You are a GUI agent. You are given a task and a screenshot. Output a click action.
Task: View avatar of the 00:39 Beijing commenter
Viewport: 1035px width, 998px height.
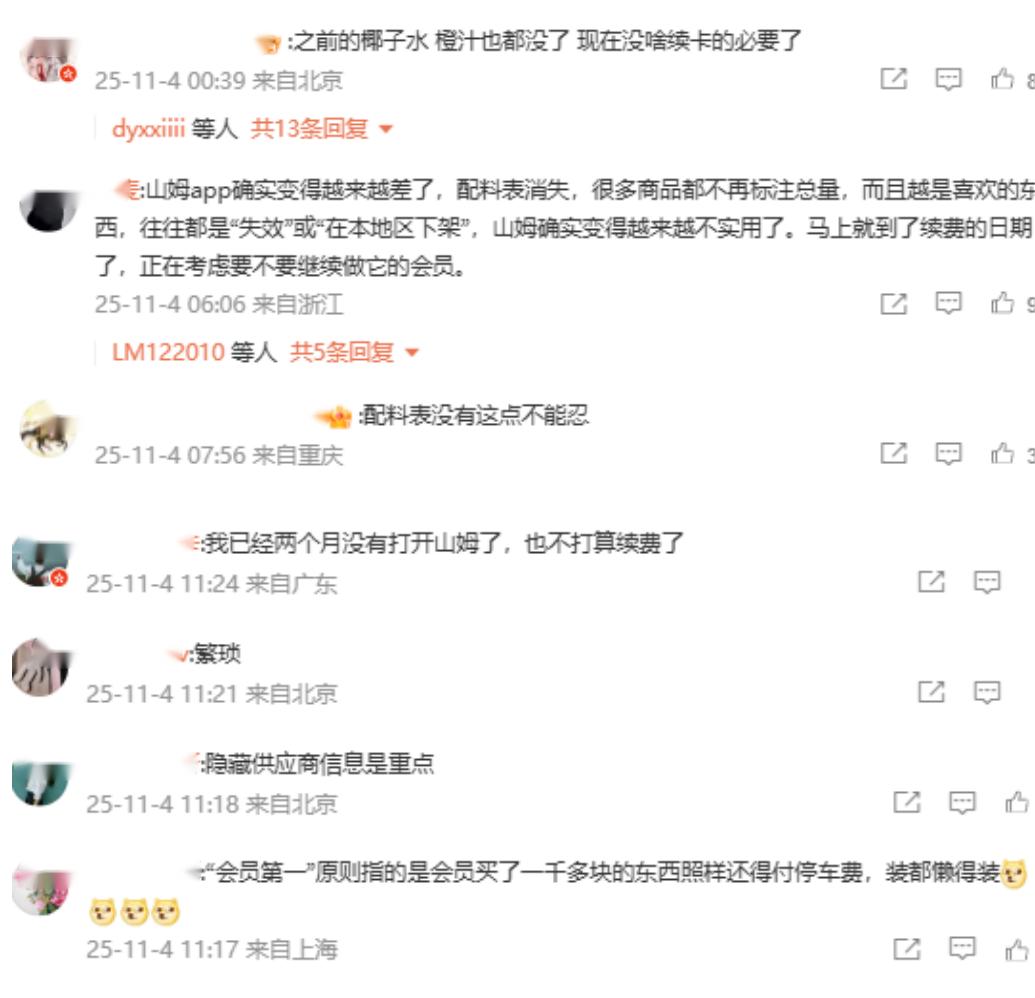(48, 59)
